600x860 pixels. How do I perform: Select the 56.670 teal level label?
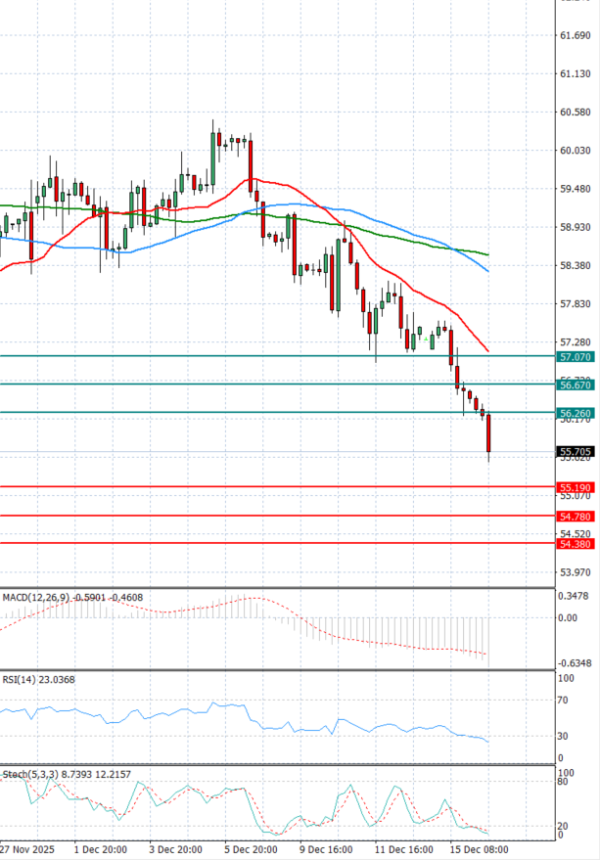pyautogui.click(x=576, y=384)
